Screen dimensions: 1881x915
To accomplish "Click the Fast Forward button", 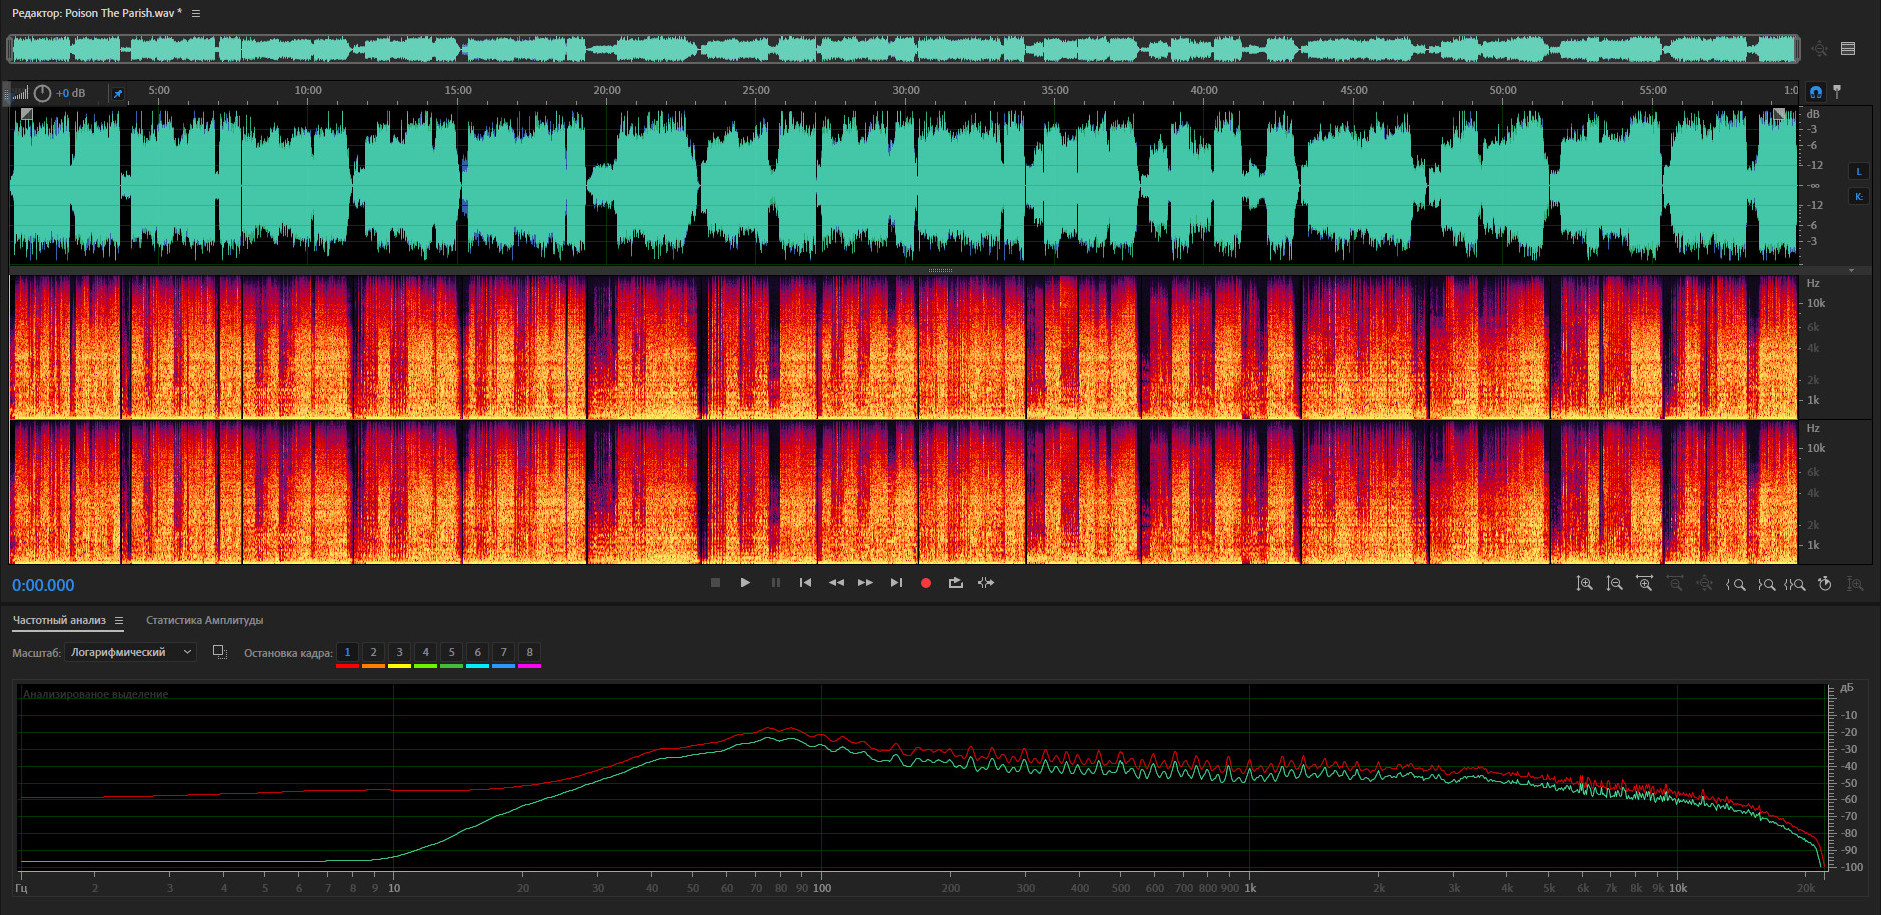I will pos(866,583).
